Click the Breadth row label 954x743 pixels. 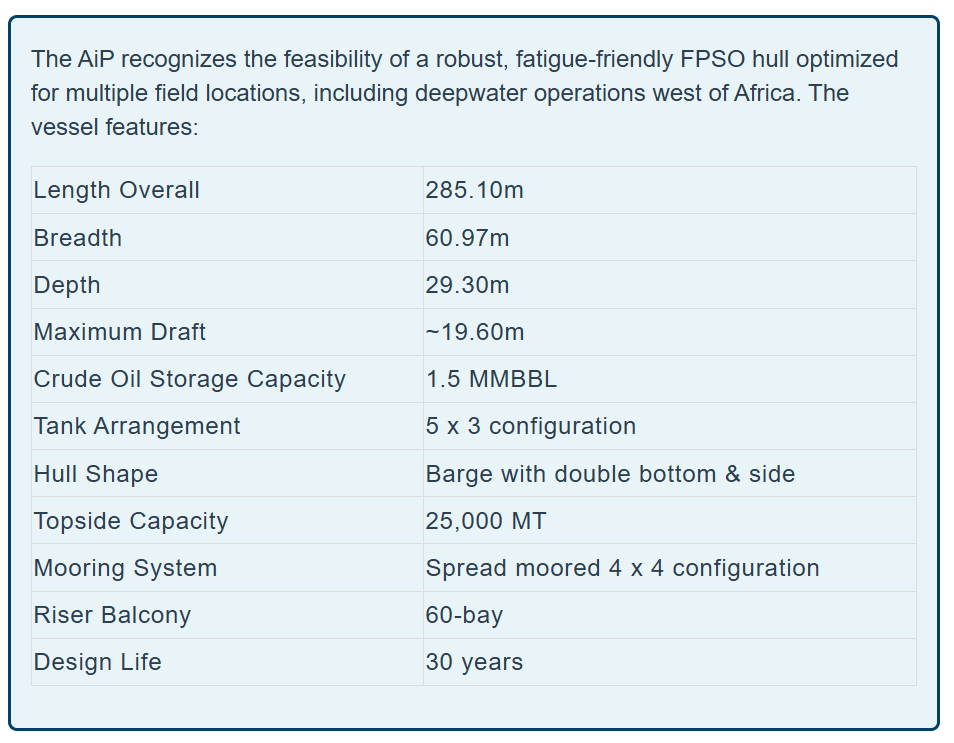coord(78,238)
